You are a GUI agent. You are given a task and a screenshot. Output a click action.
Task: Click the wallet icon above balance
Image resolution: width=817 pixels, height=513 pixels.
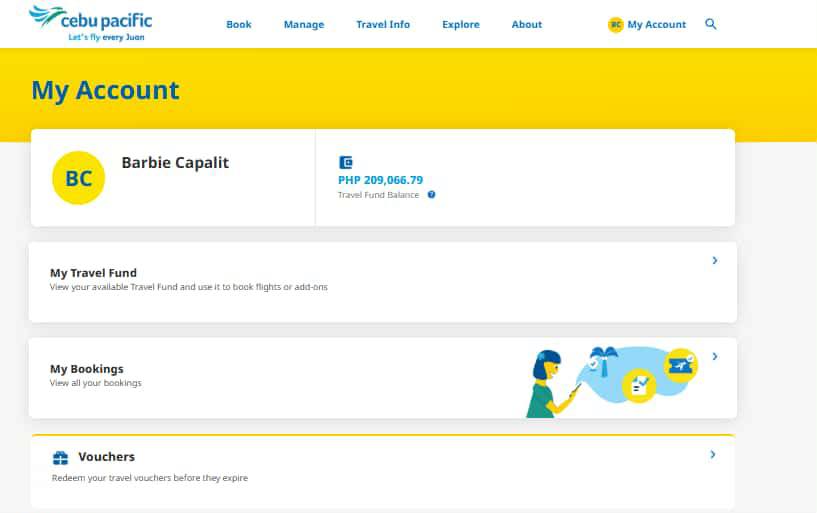345,162
